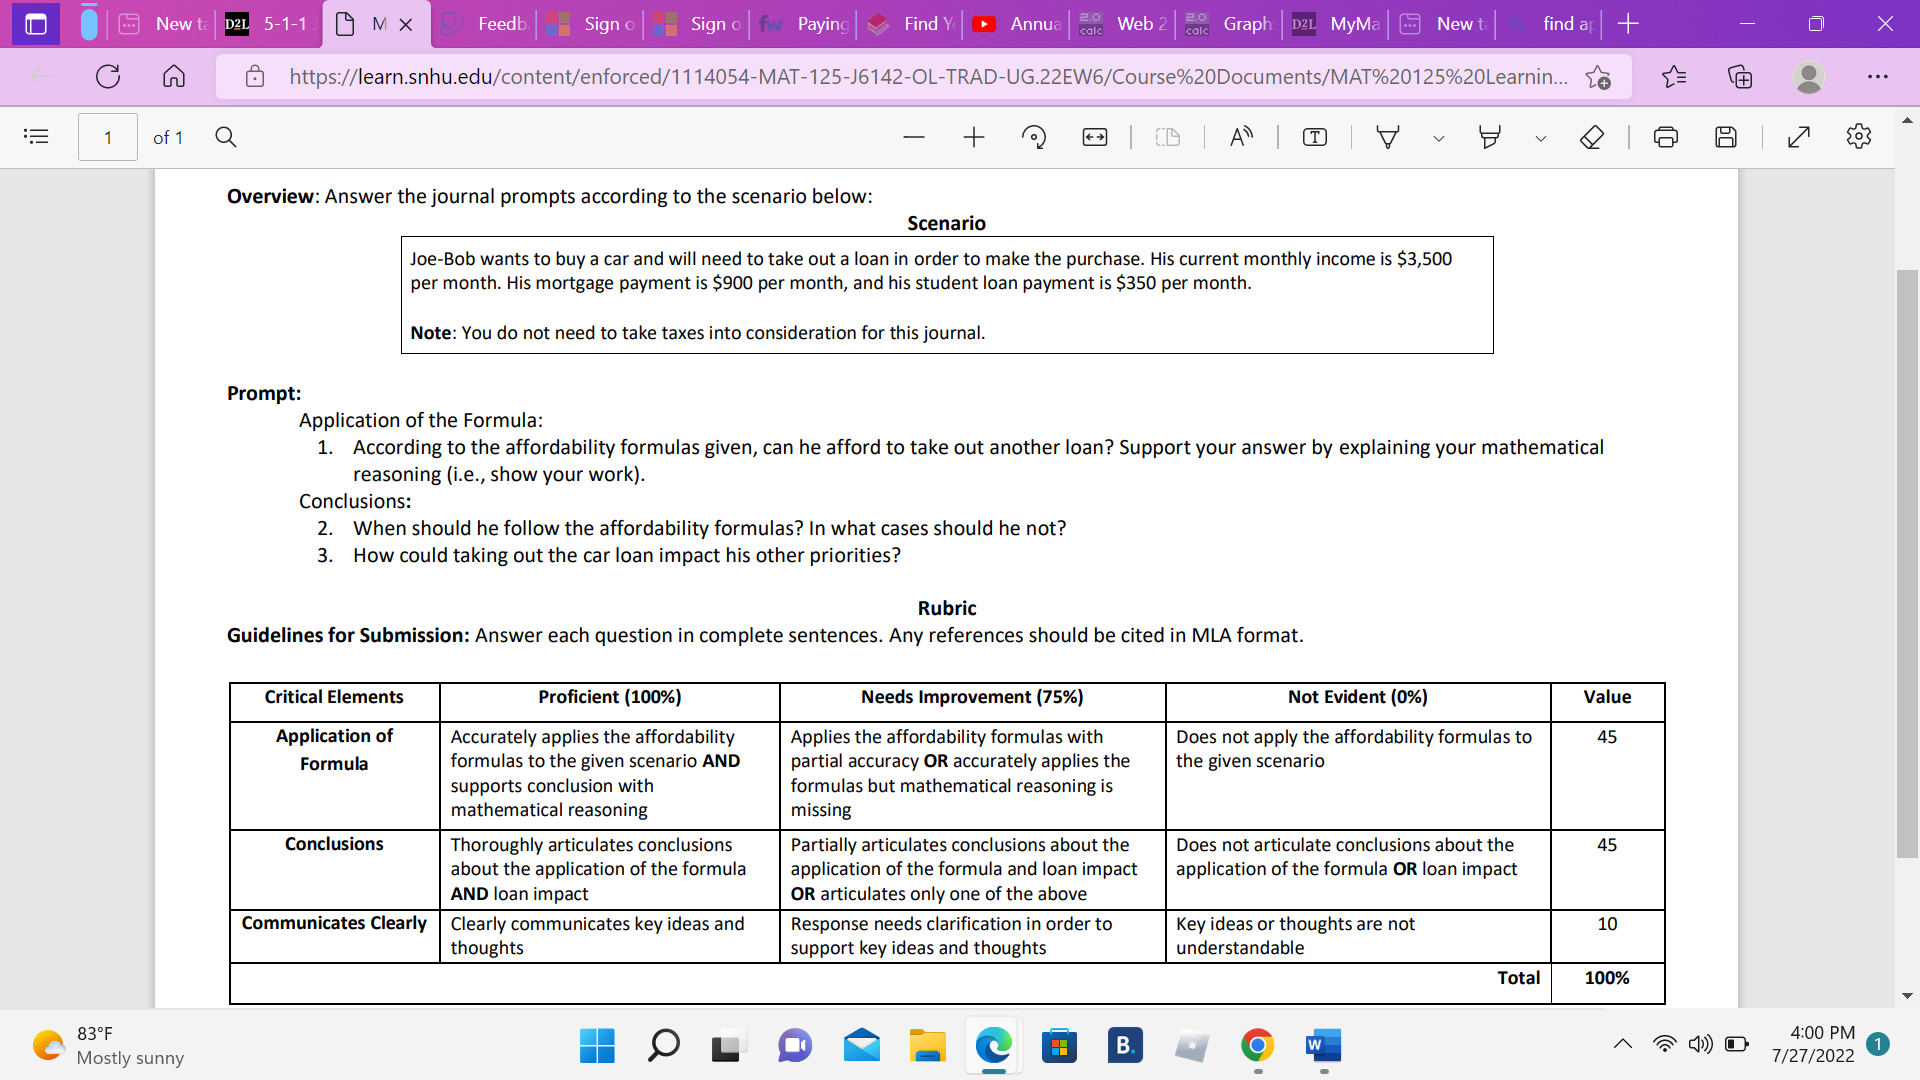Open a new browser tab

click(x=1628, y=24)
